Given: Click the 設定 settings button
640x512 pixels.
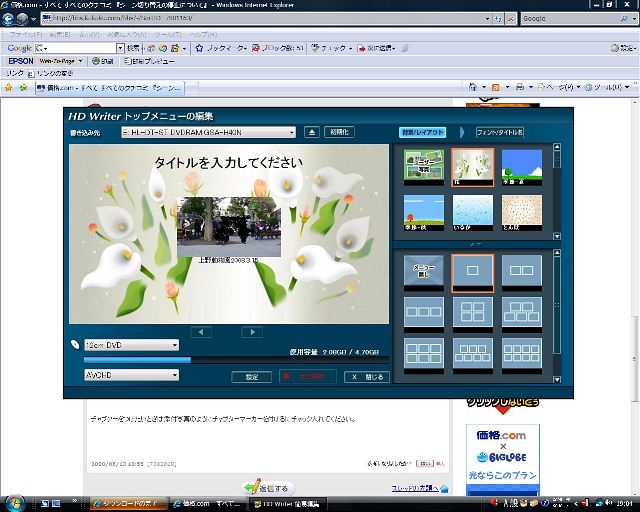Looking at the screenshot, I should pos(251,377).
